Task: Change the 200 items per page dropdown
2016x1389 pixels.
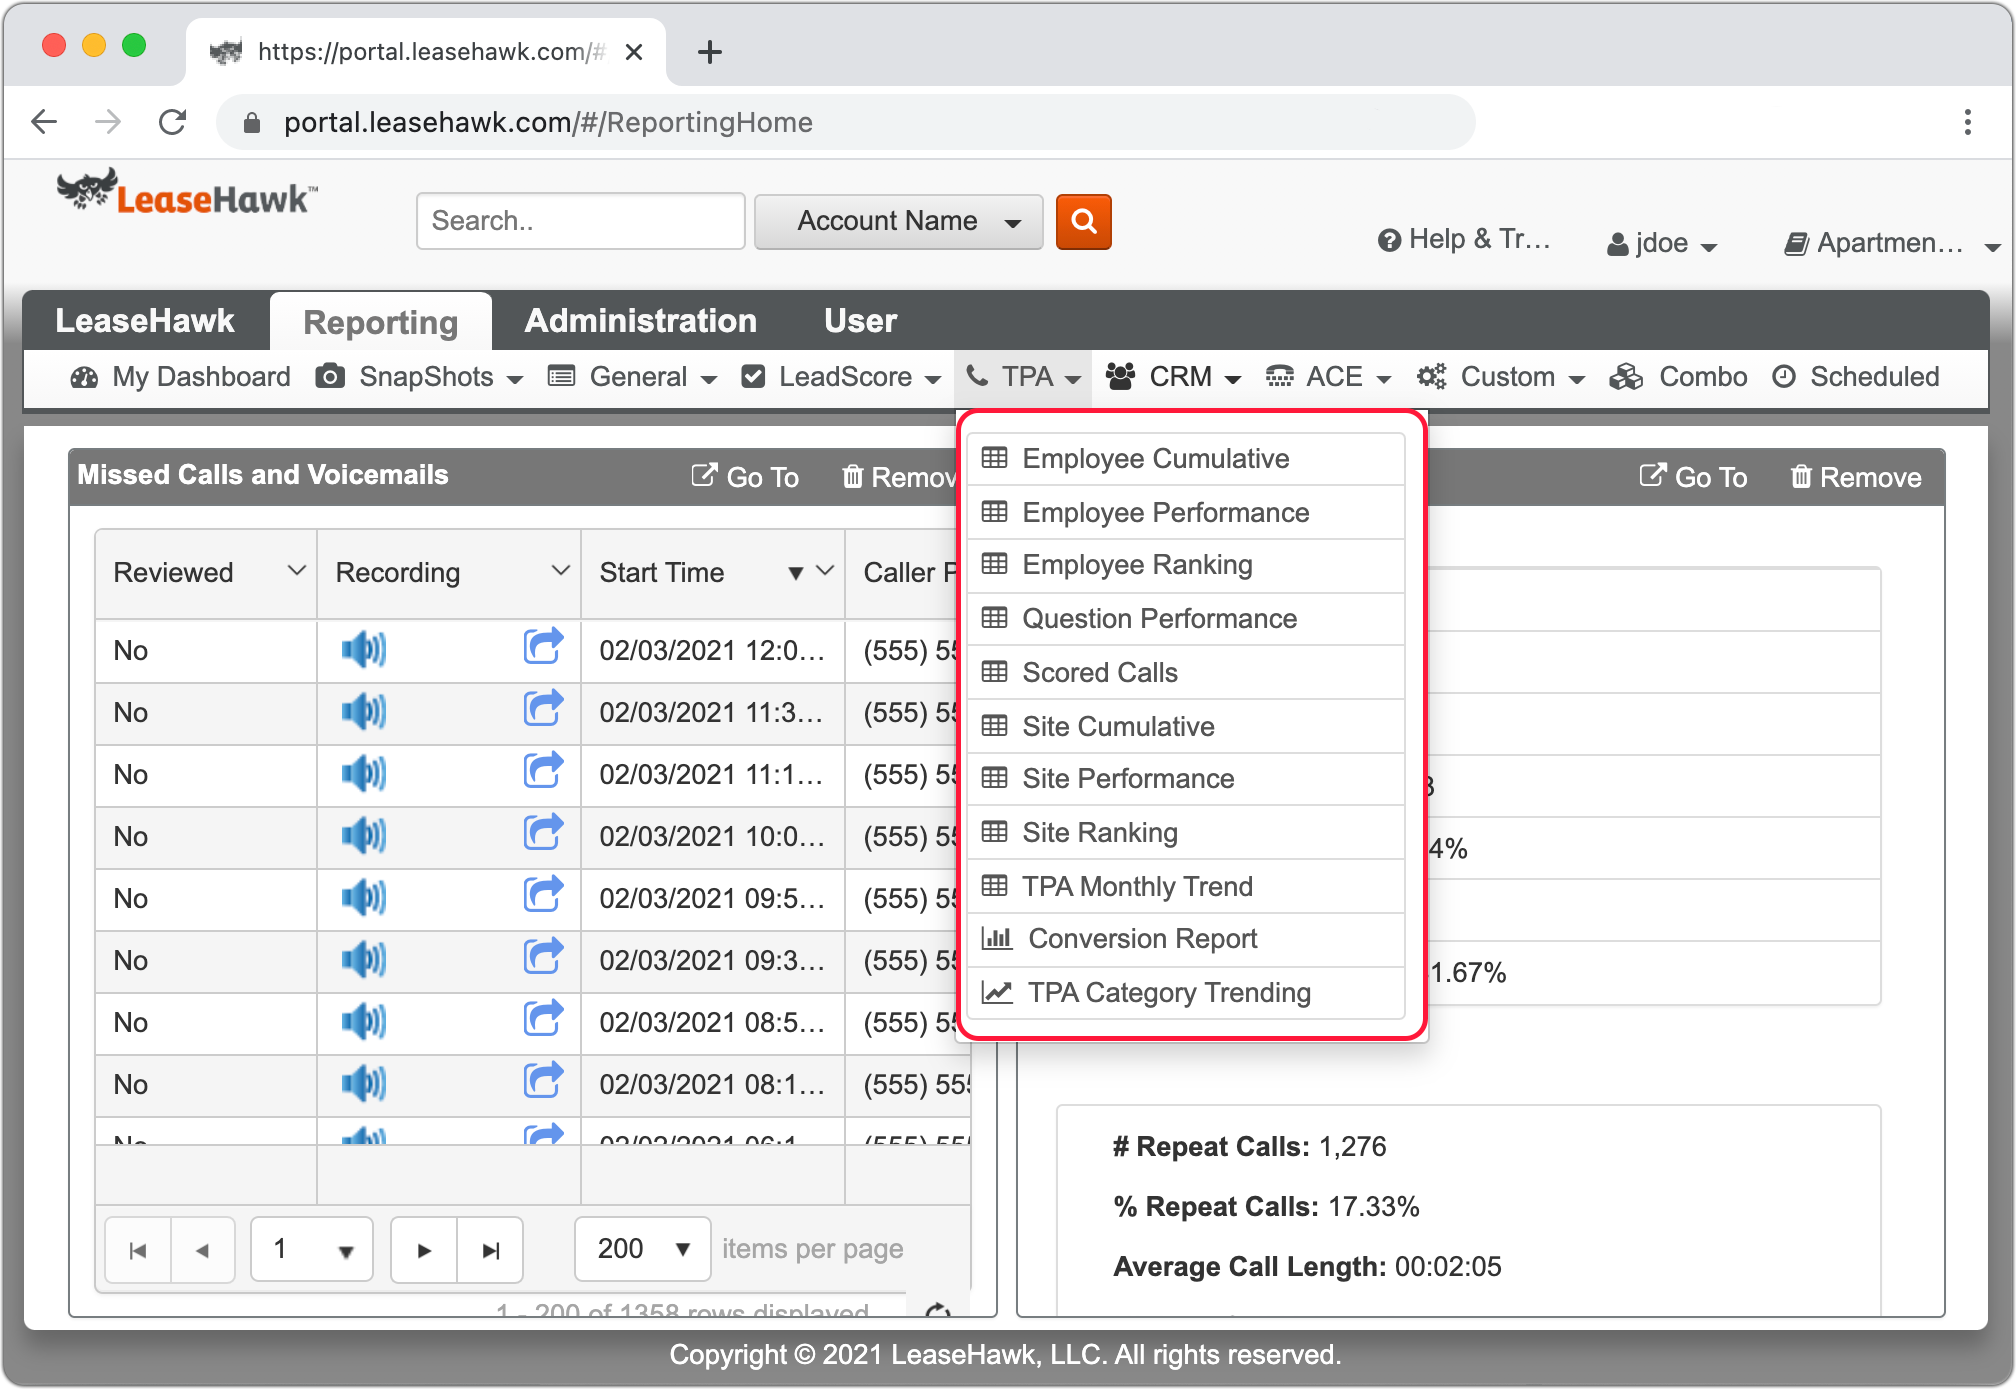Action: click(x=643, y=1250)
